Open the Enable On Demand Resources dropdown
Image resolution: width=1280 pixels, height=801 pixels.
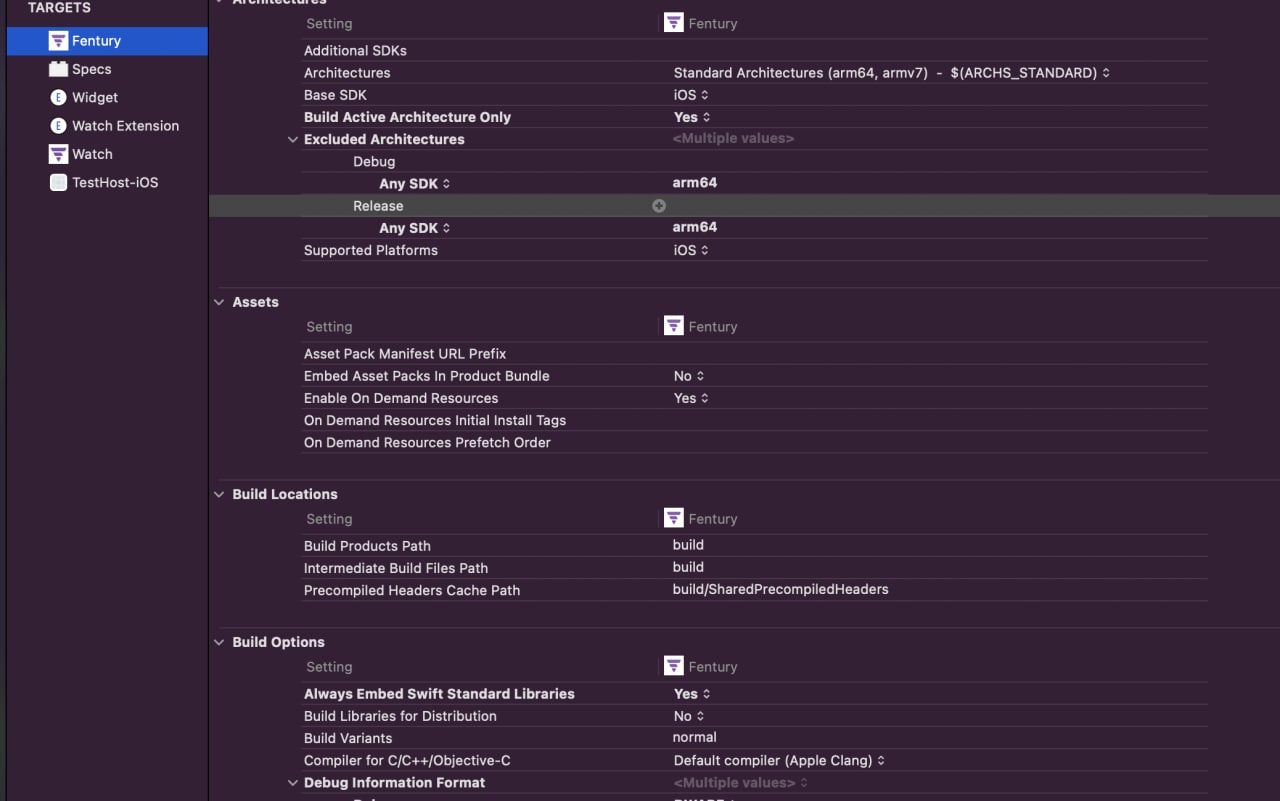click(691, 398)
